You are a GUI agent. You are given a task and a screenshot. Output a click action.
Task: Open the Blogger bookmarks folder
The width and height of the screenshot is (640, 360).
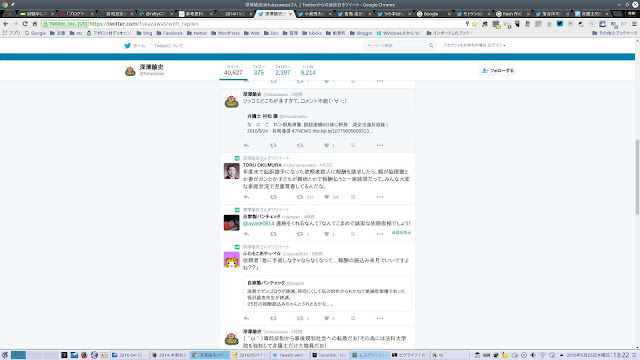click(x=361, y=33)
